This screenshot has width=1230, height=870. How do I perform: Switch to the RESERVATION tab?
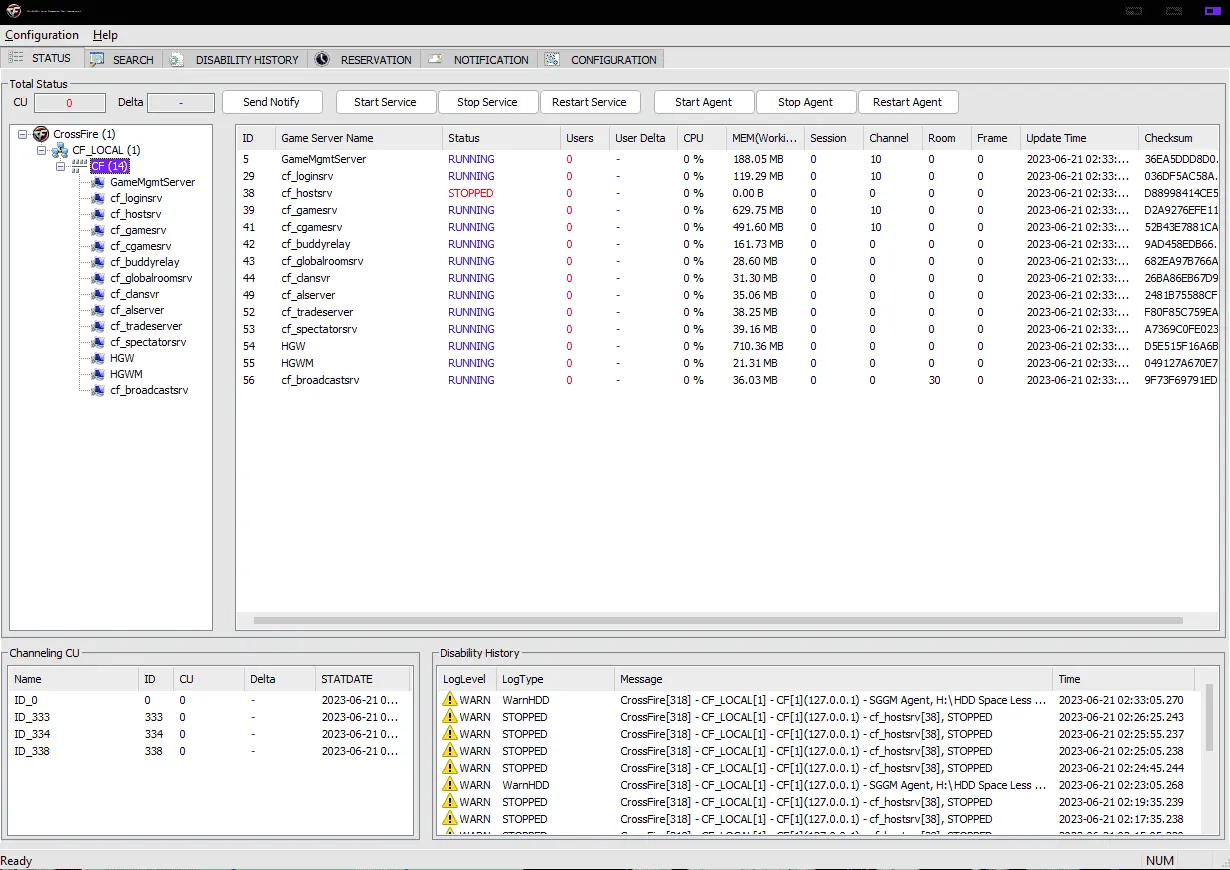(x=365, y=59)
